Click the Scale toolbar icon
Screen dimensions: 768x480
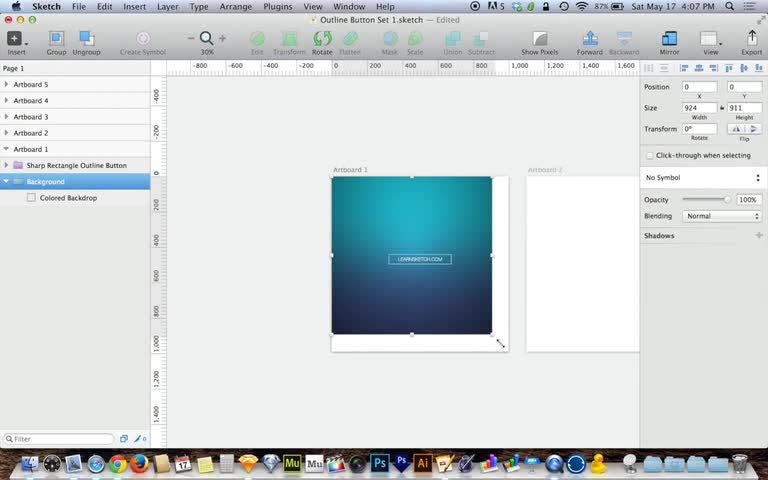(415, 38)
